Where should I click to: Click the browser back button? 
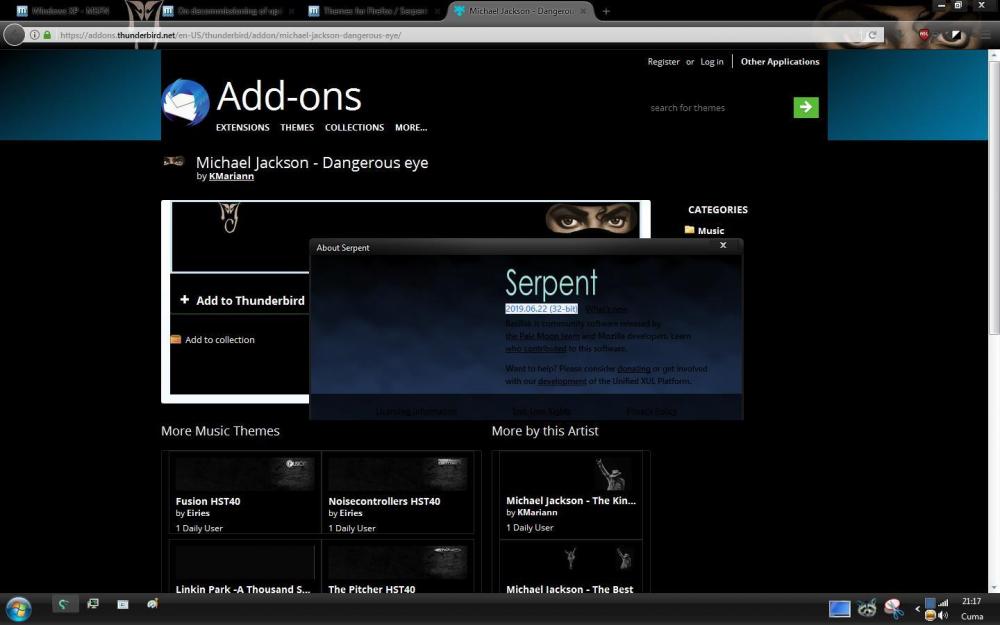coord(14,35)
